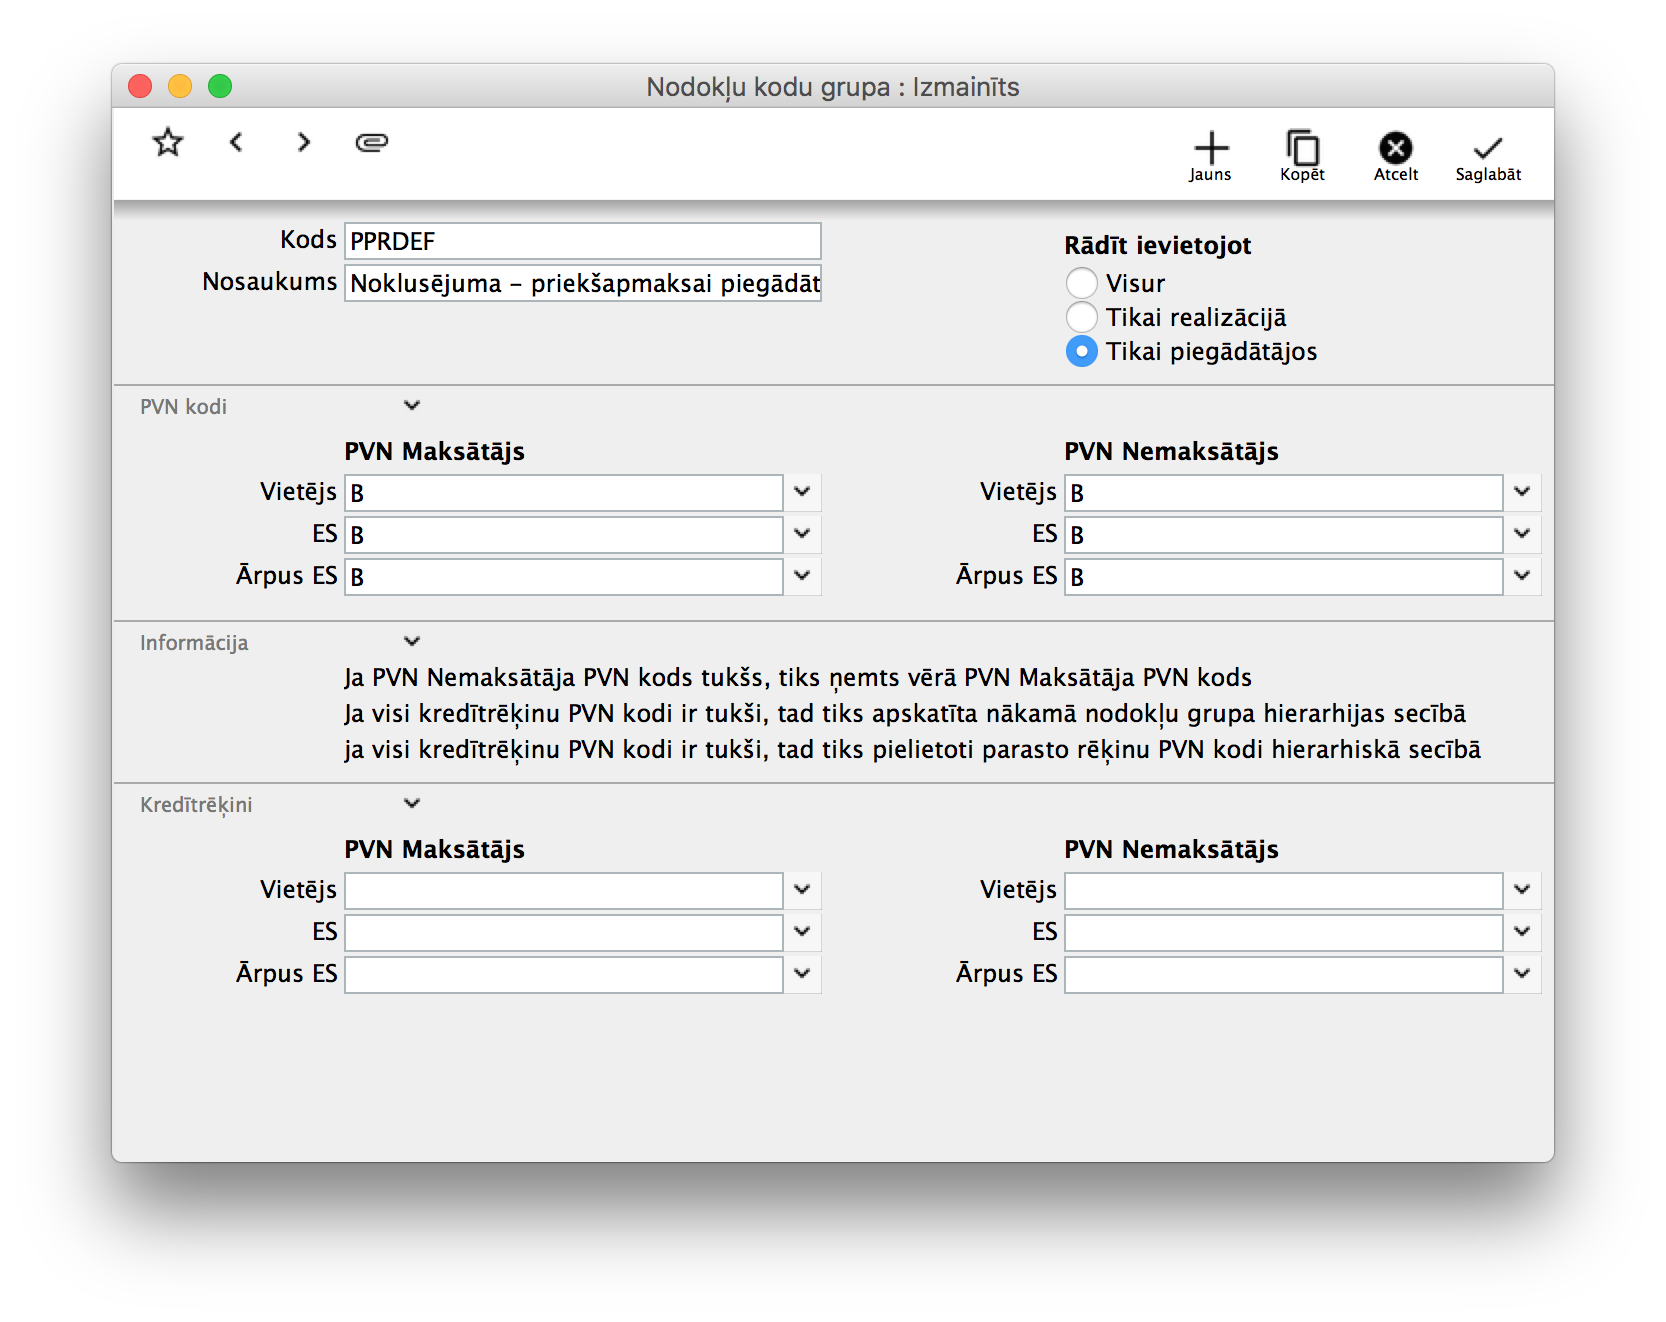Maximize window with green button
The image size is (1666, 1322).
[220, 86]
